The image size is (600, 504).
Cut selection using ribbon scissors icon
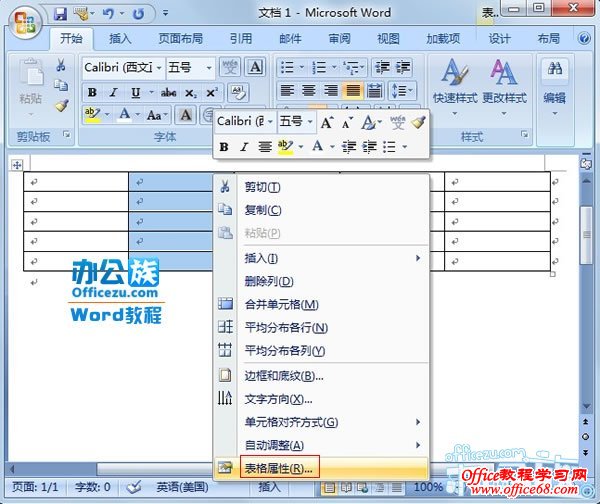coord(60,65)
